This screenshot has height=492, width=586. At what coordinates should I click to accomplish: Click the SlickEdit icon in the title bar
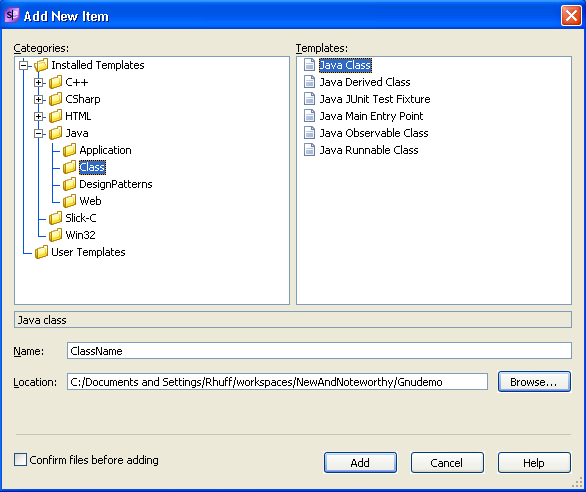click(x=12, y=15)
